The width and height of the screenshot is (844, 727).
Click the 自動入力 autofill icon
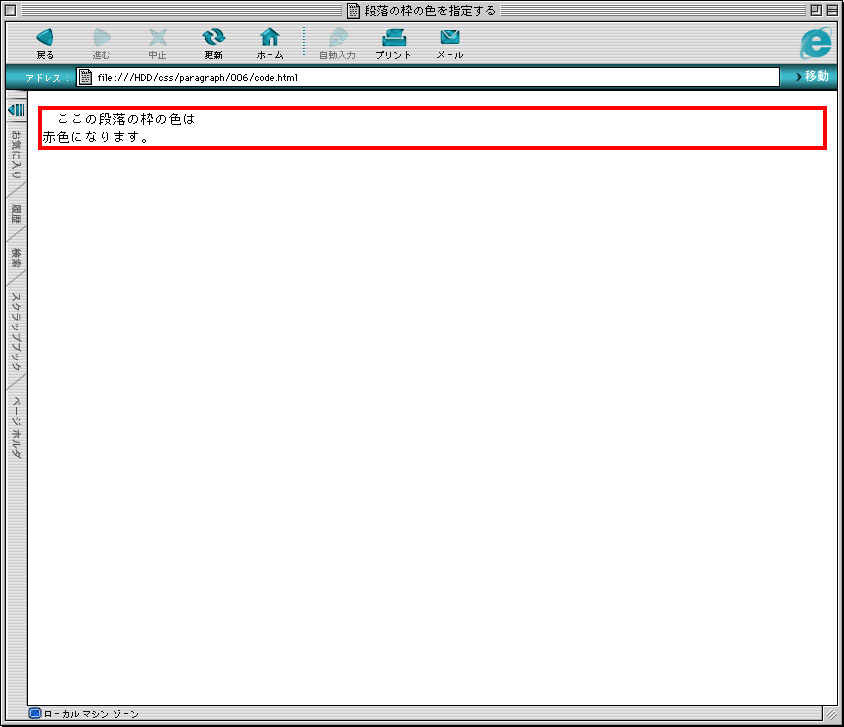337,43
